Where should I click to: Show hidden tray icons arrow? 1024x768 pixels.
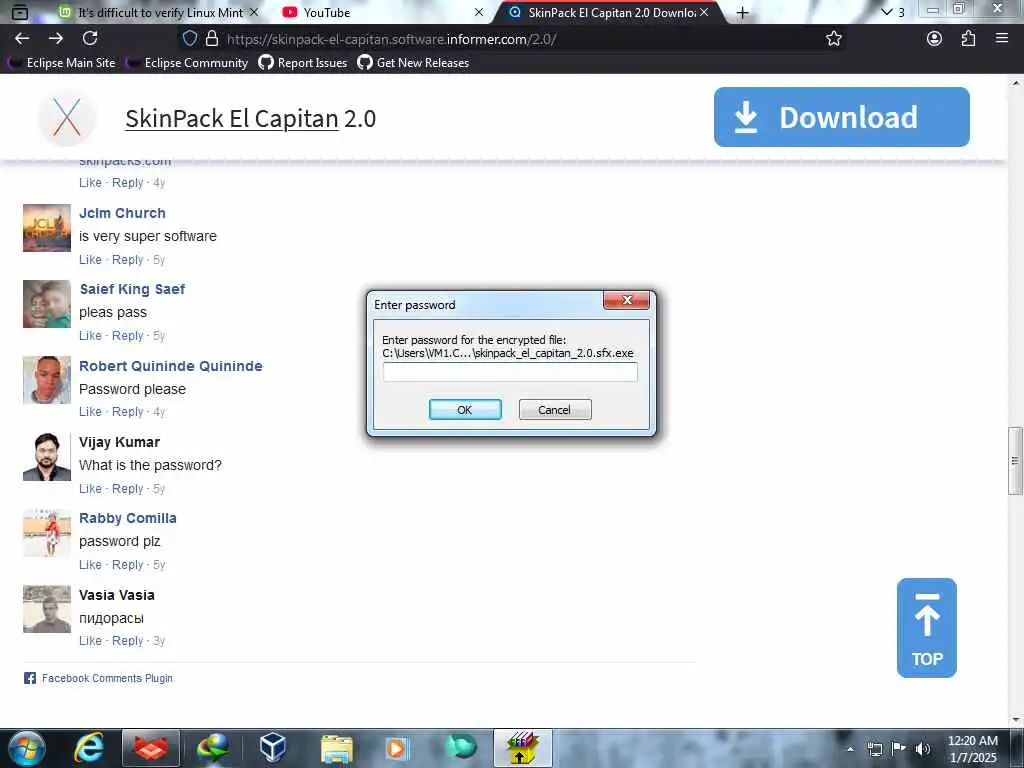850,749
